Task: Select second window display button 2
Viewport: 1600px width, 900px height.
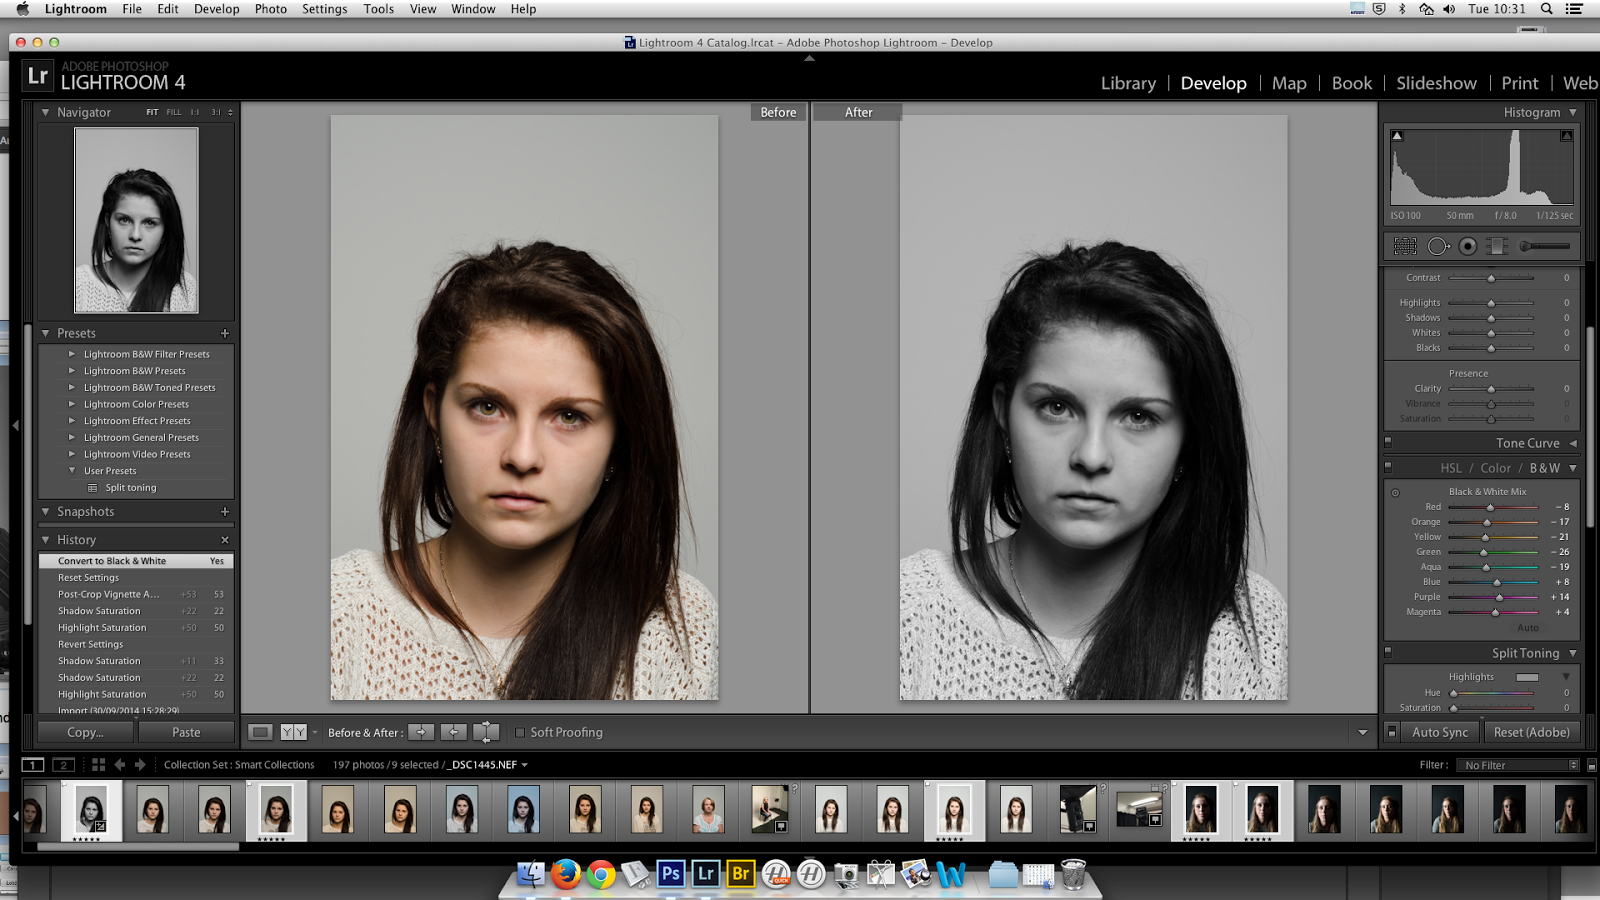Action: click(x=64, y=764)
